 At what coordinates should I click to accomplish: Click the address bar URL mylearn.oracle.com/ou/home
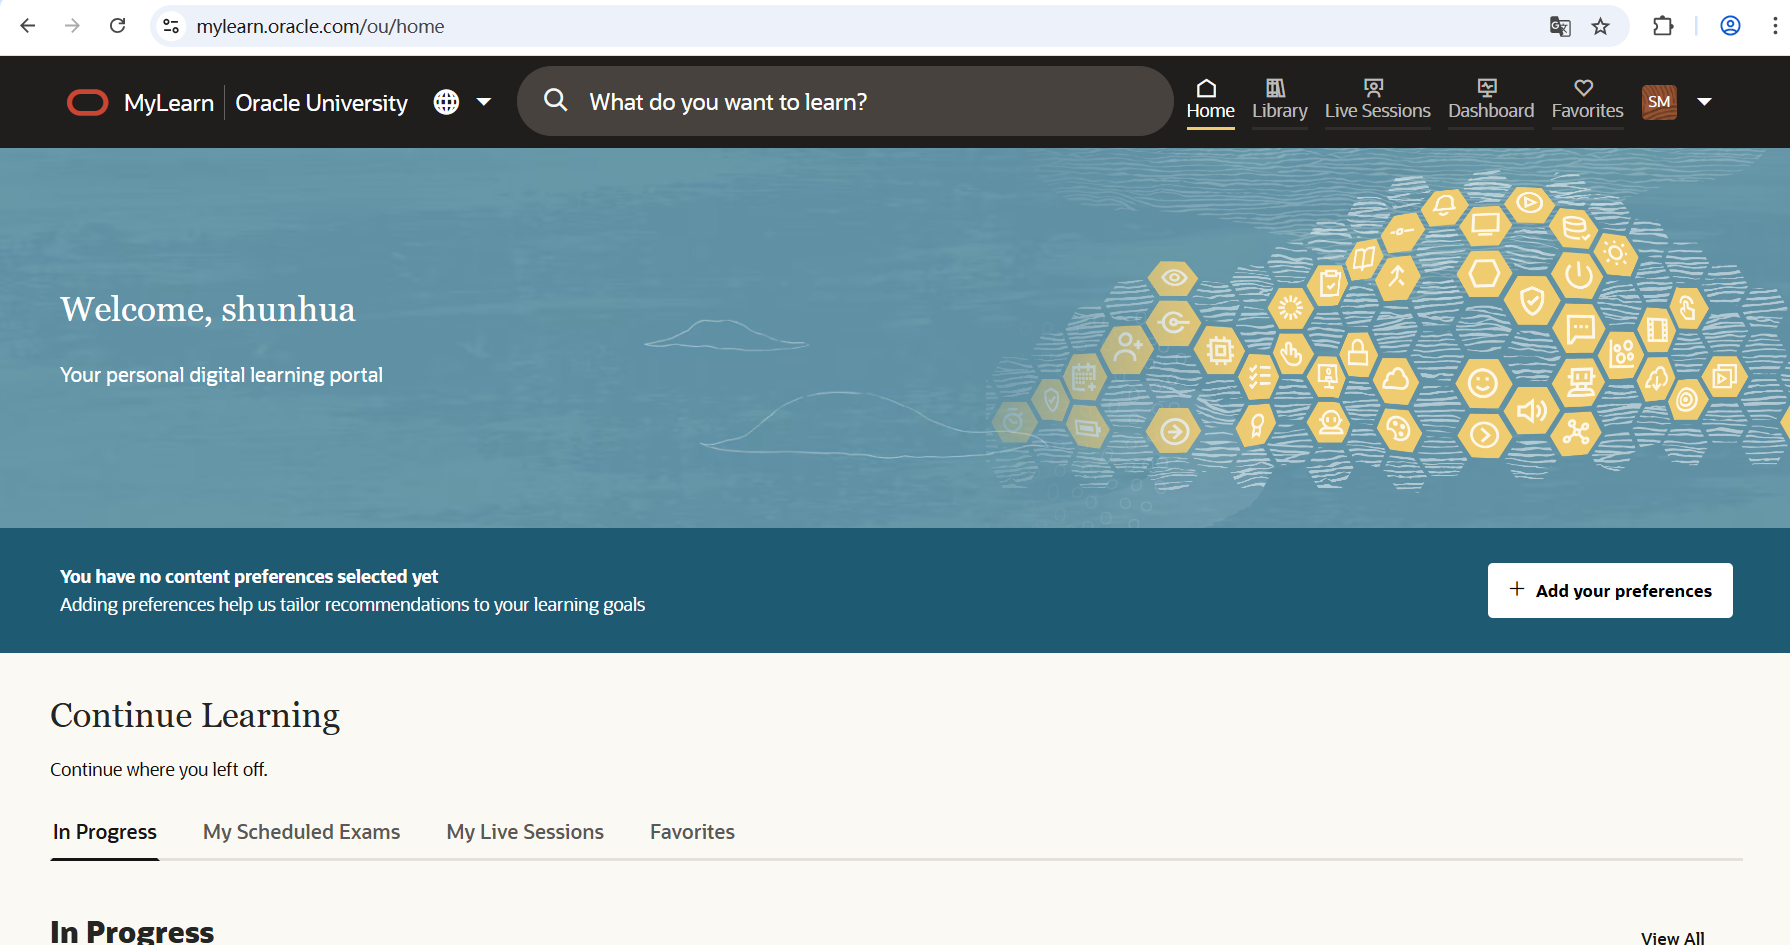(x=320, y=26)
